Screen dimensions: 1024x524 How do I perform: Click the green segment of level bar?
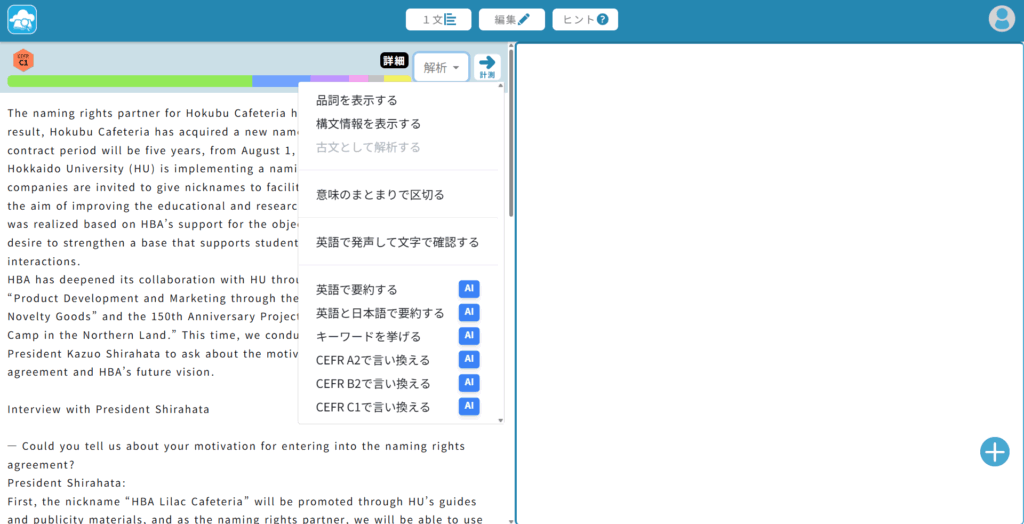coord(130,81)
